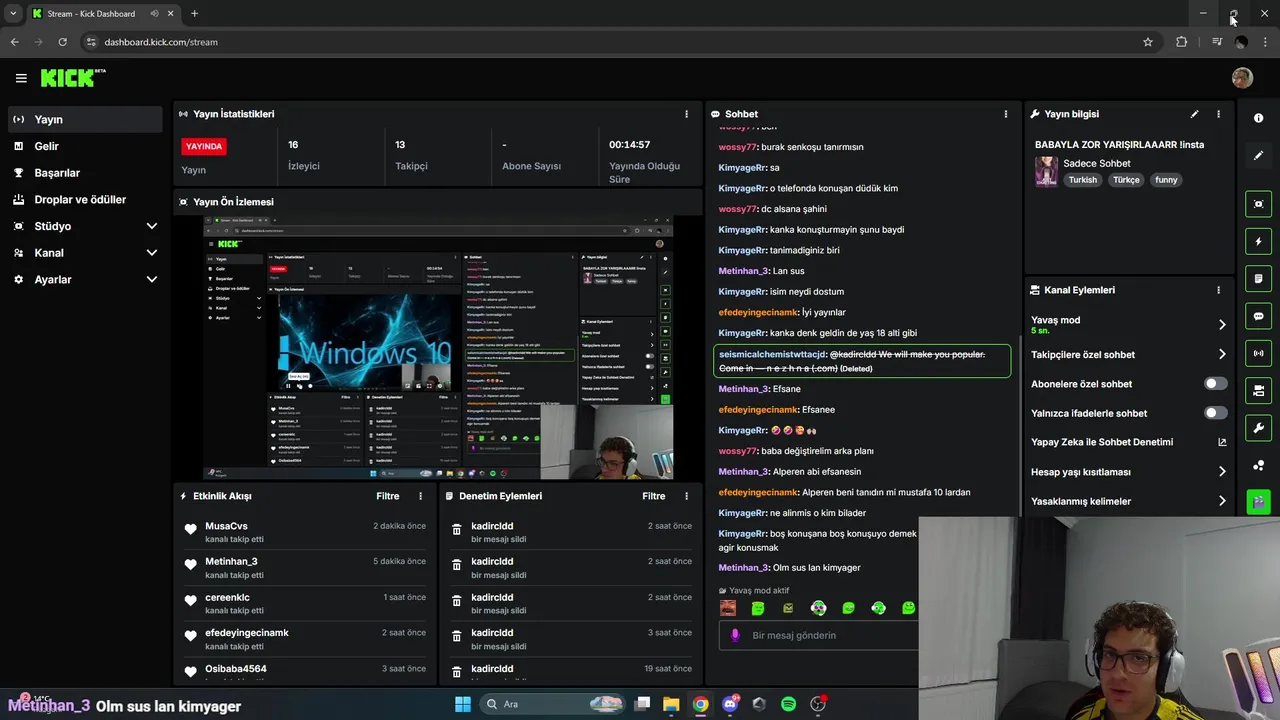The height and width of the screenshot is (720, 1280).
Task: Click the Turkish tag chip
Action: tap(1082, 180)
